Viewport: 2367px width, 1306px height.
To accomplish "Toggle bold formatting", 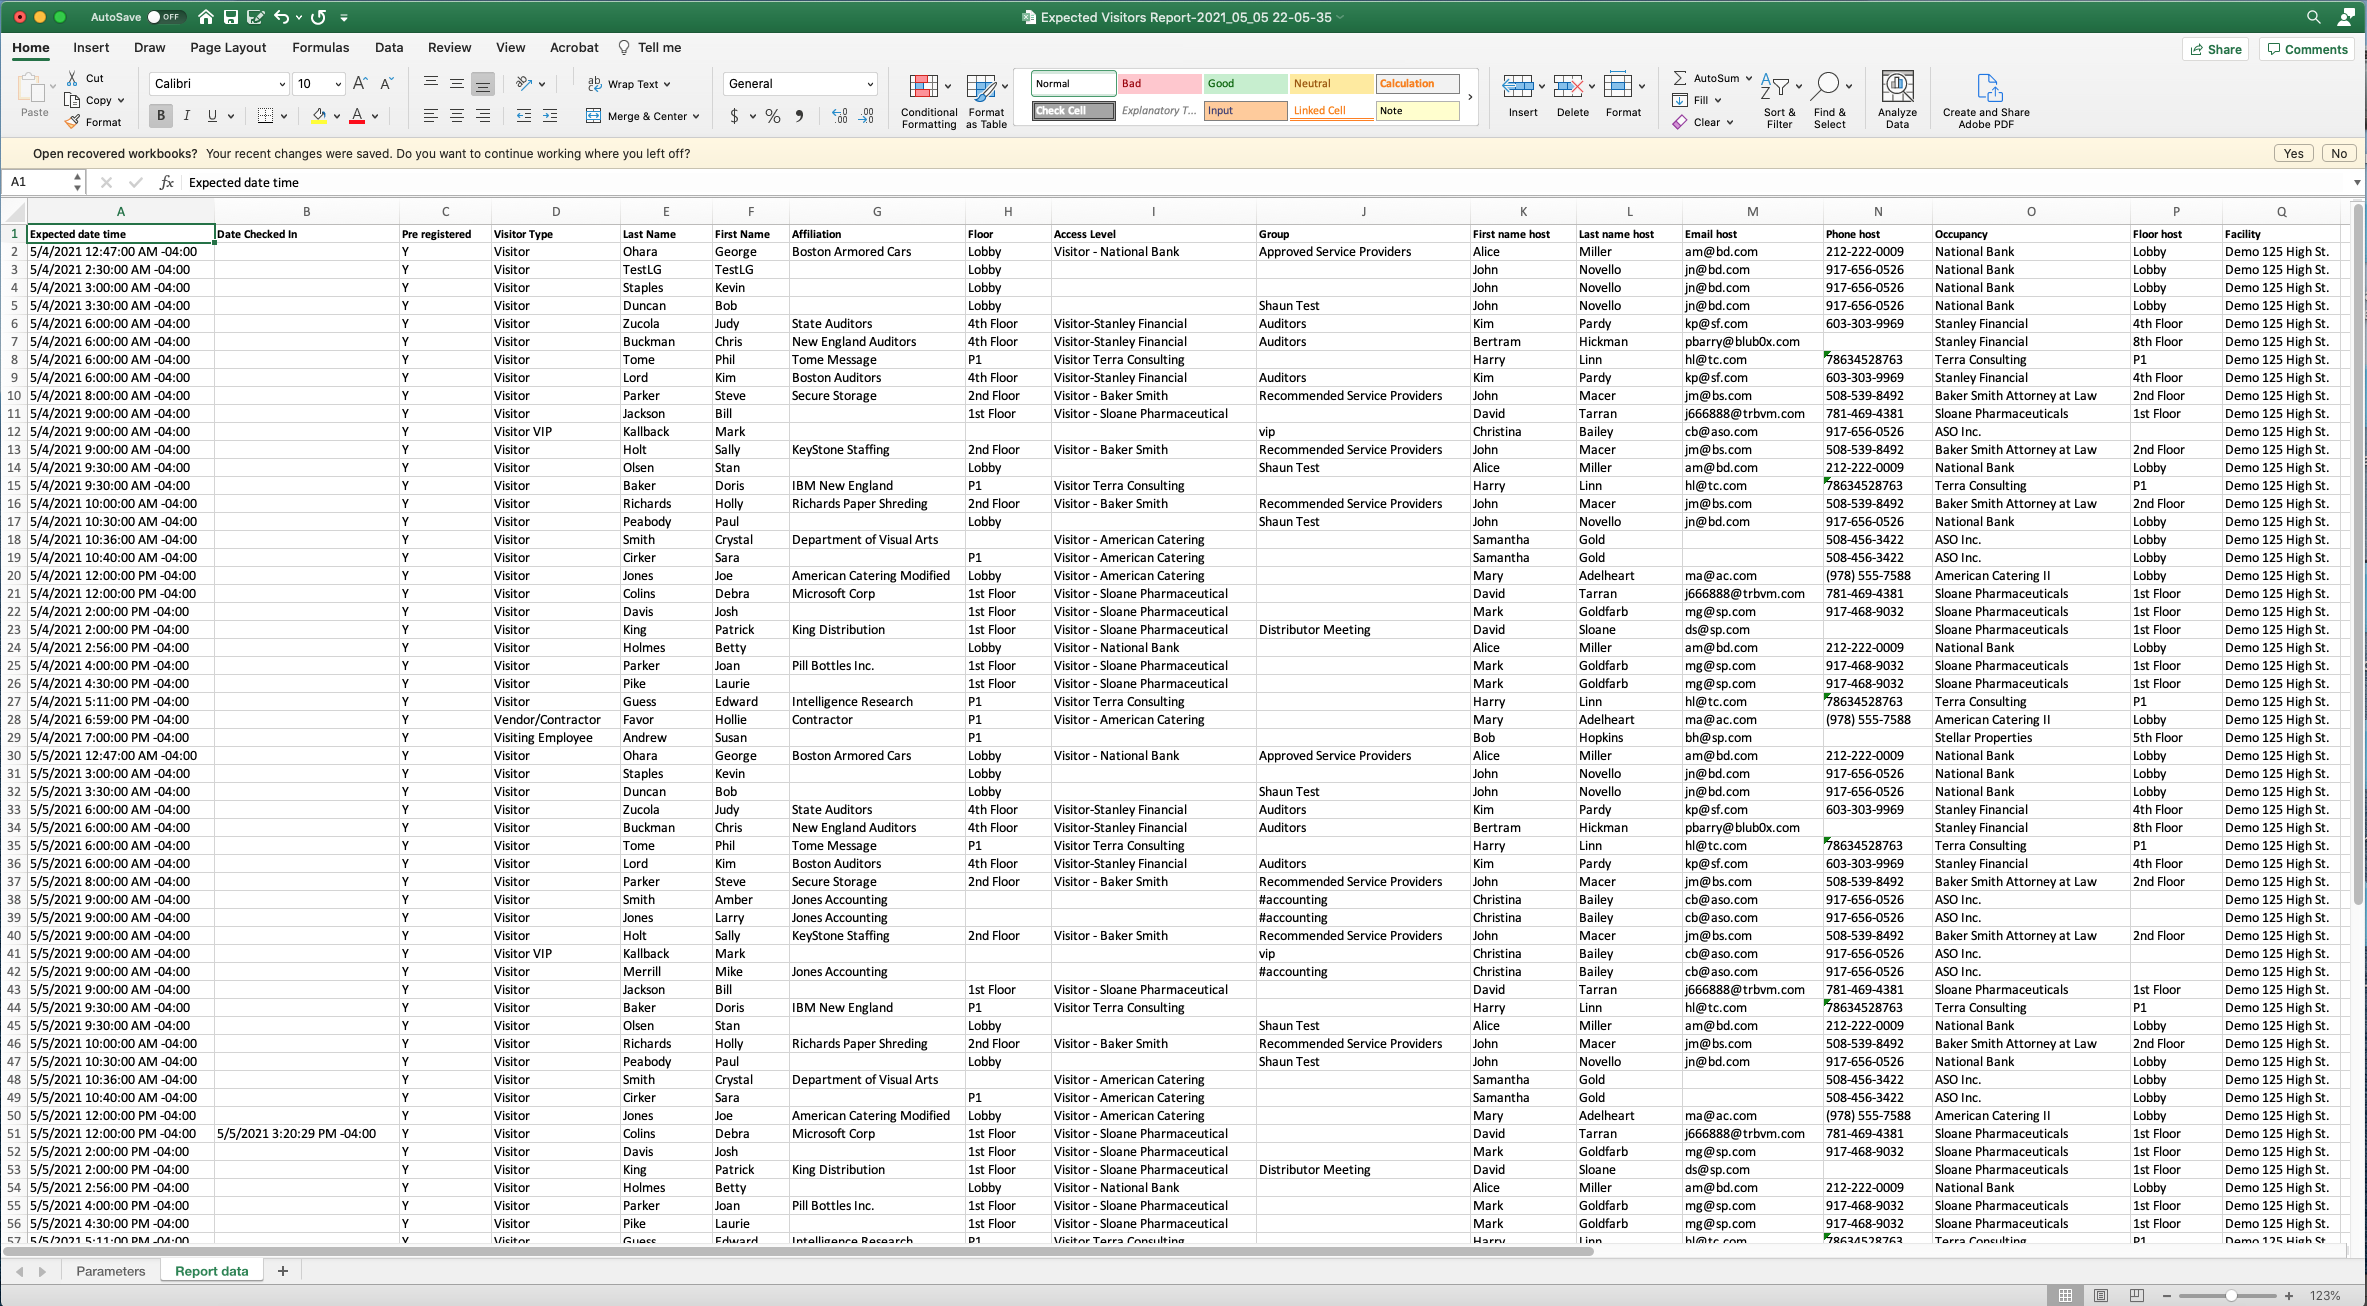I will 160,116.
